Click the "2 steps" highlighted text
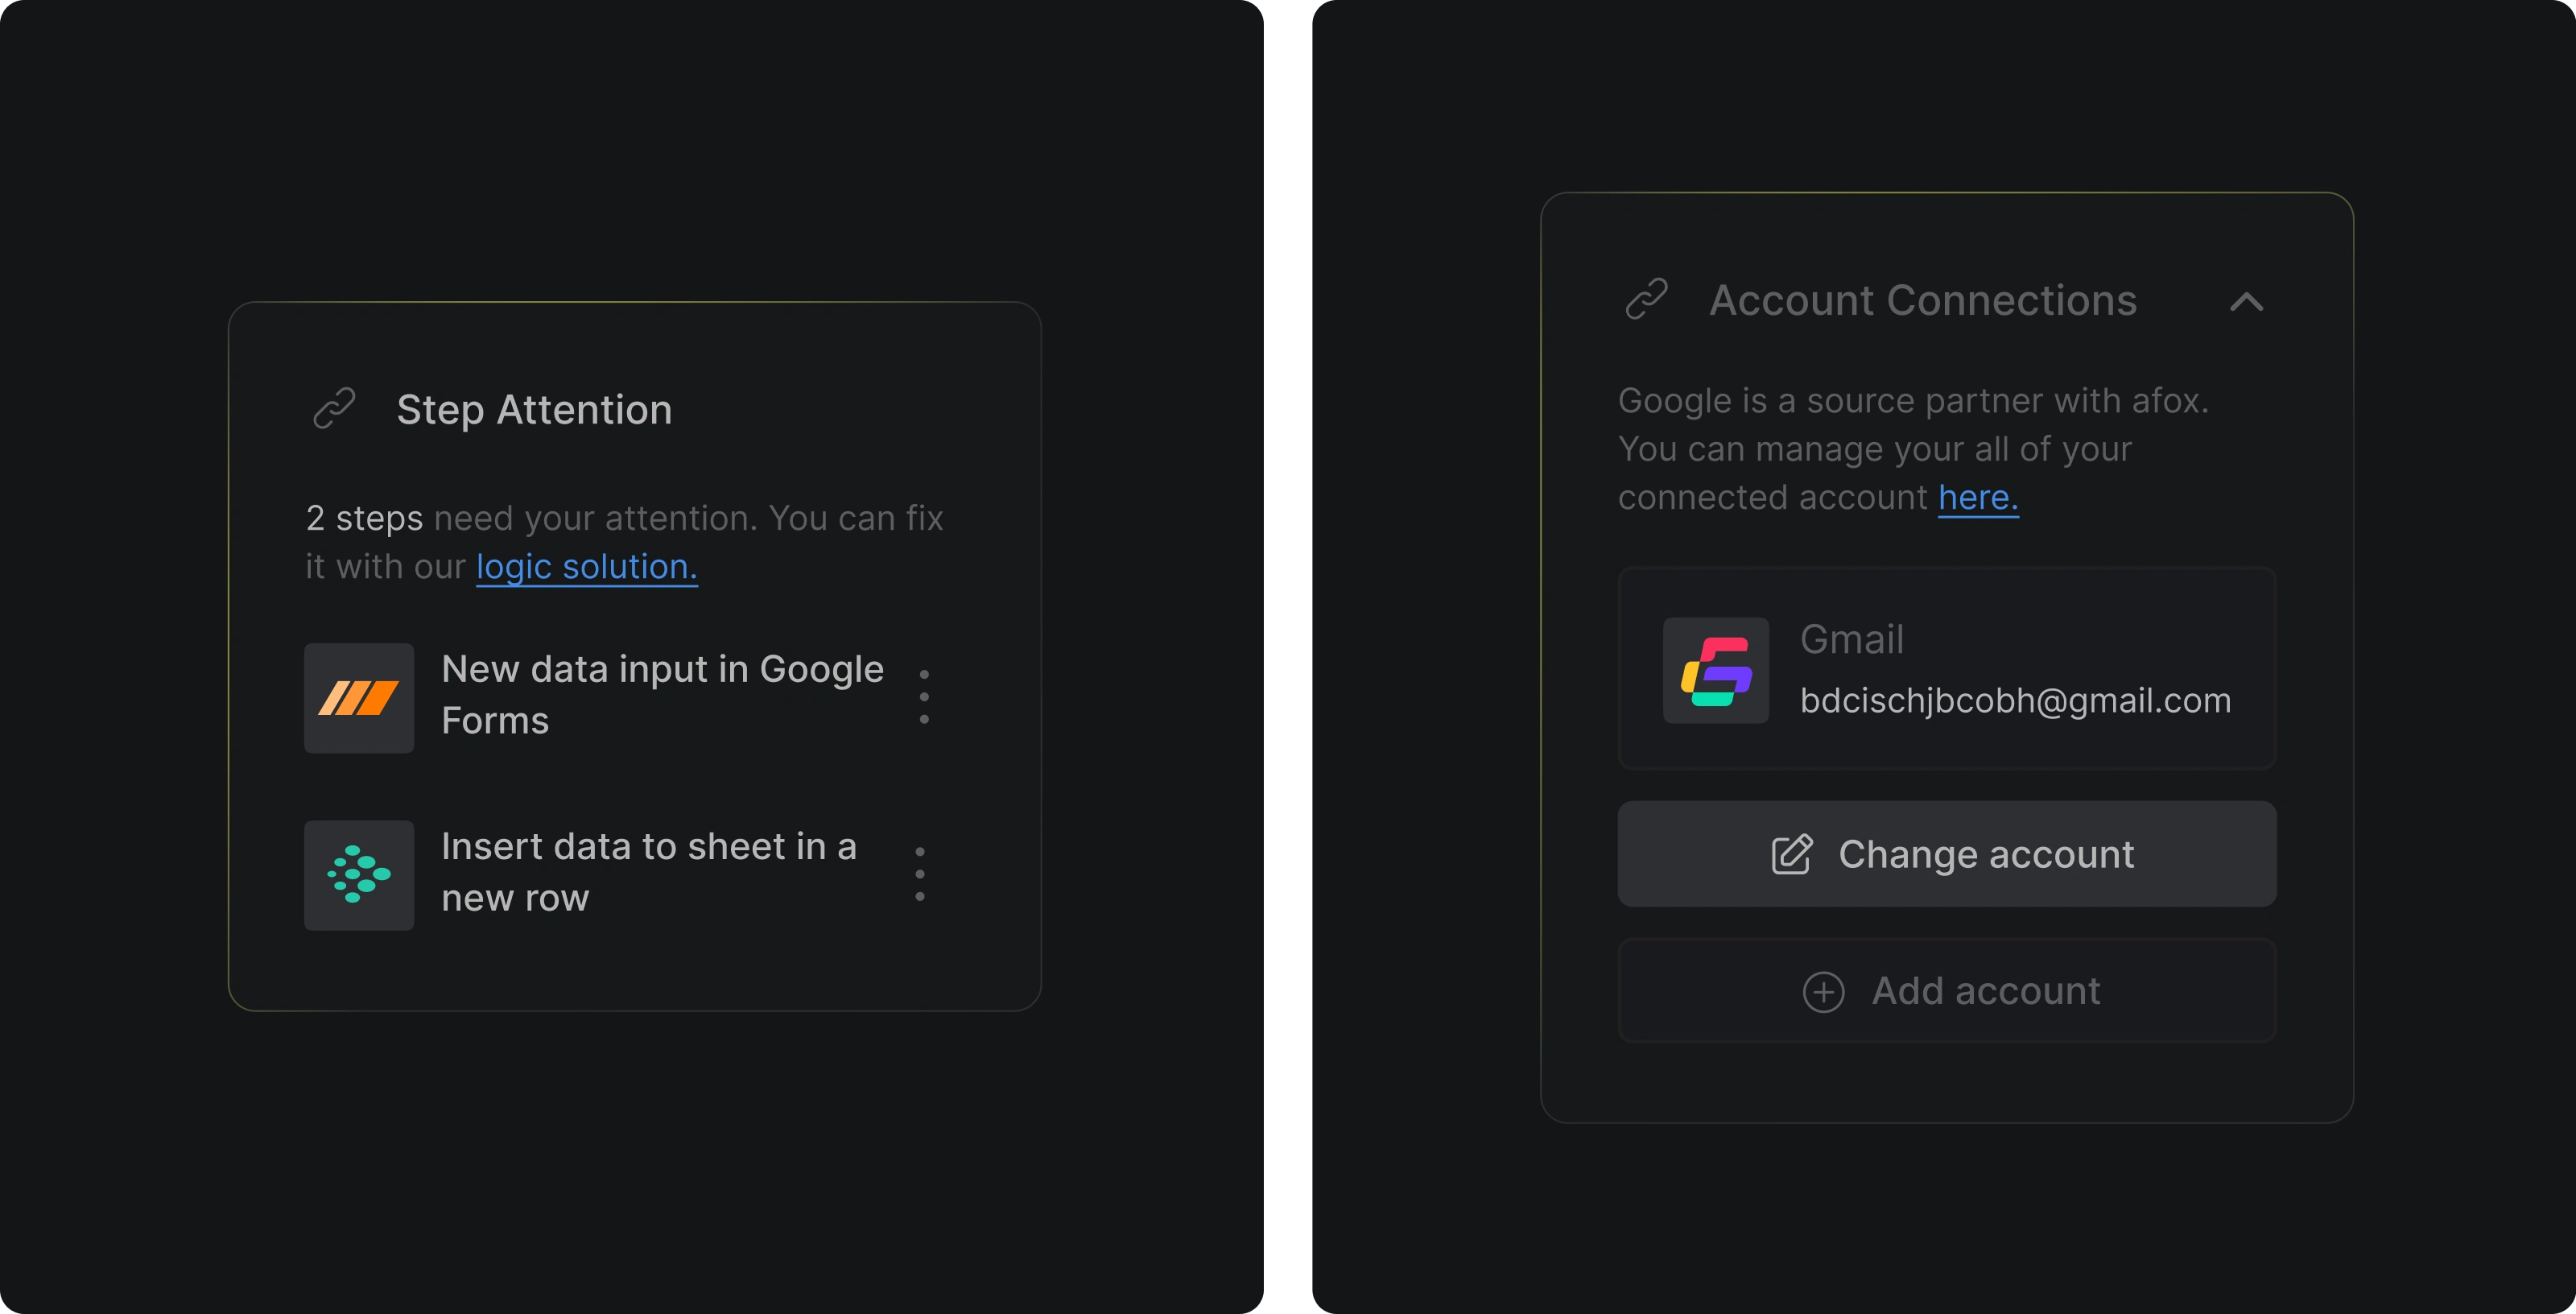This screenshot has width=2576, height=1314. click(x=364, y=518)
